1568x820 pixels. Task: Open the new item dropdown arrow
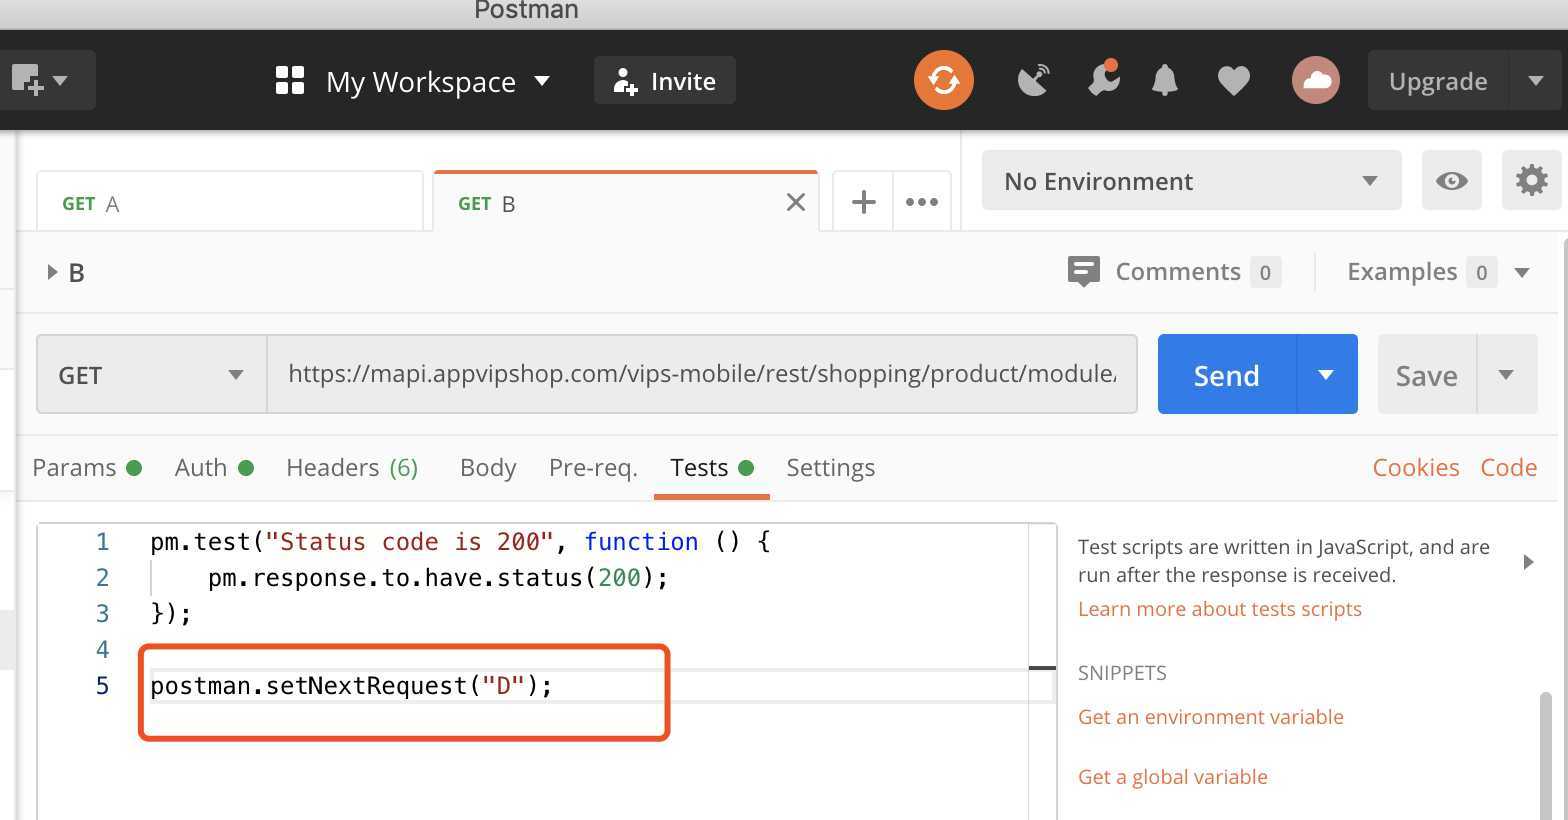click(61, 80)
